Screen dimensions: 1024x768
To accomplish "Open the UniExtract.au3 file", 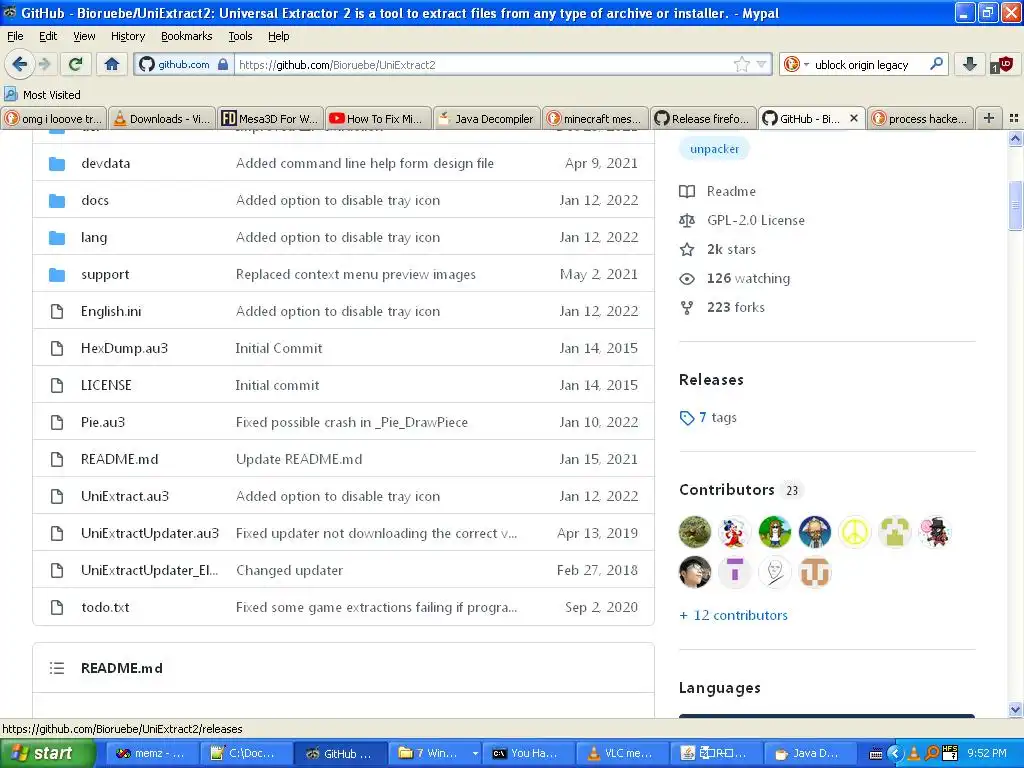I will click(x=125, y=496).
